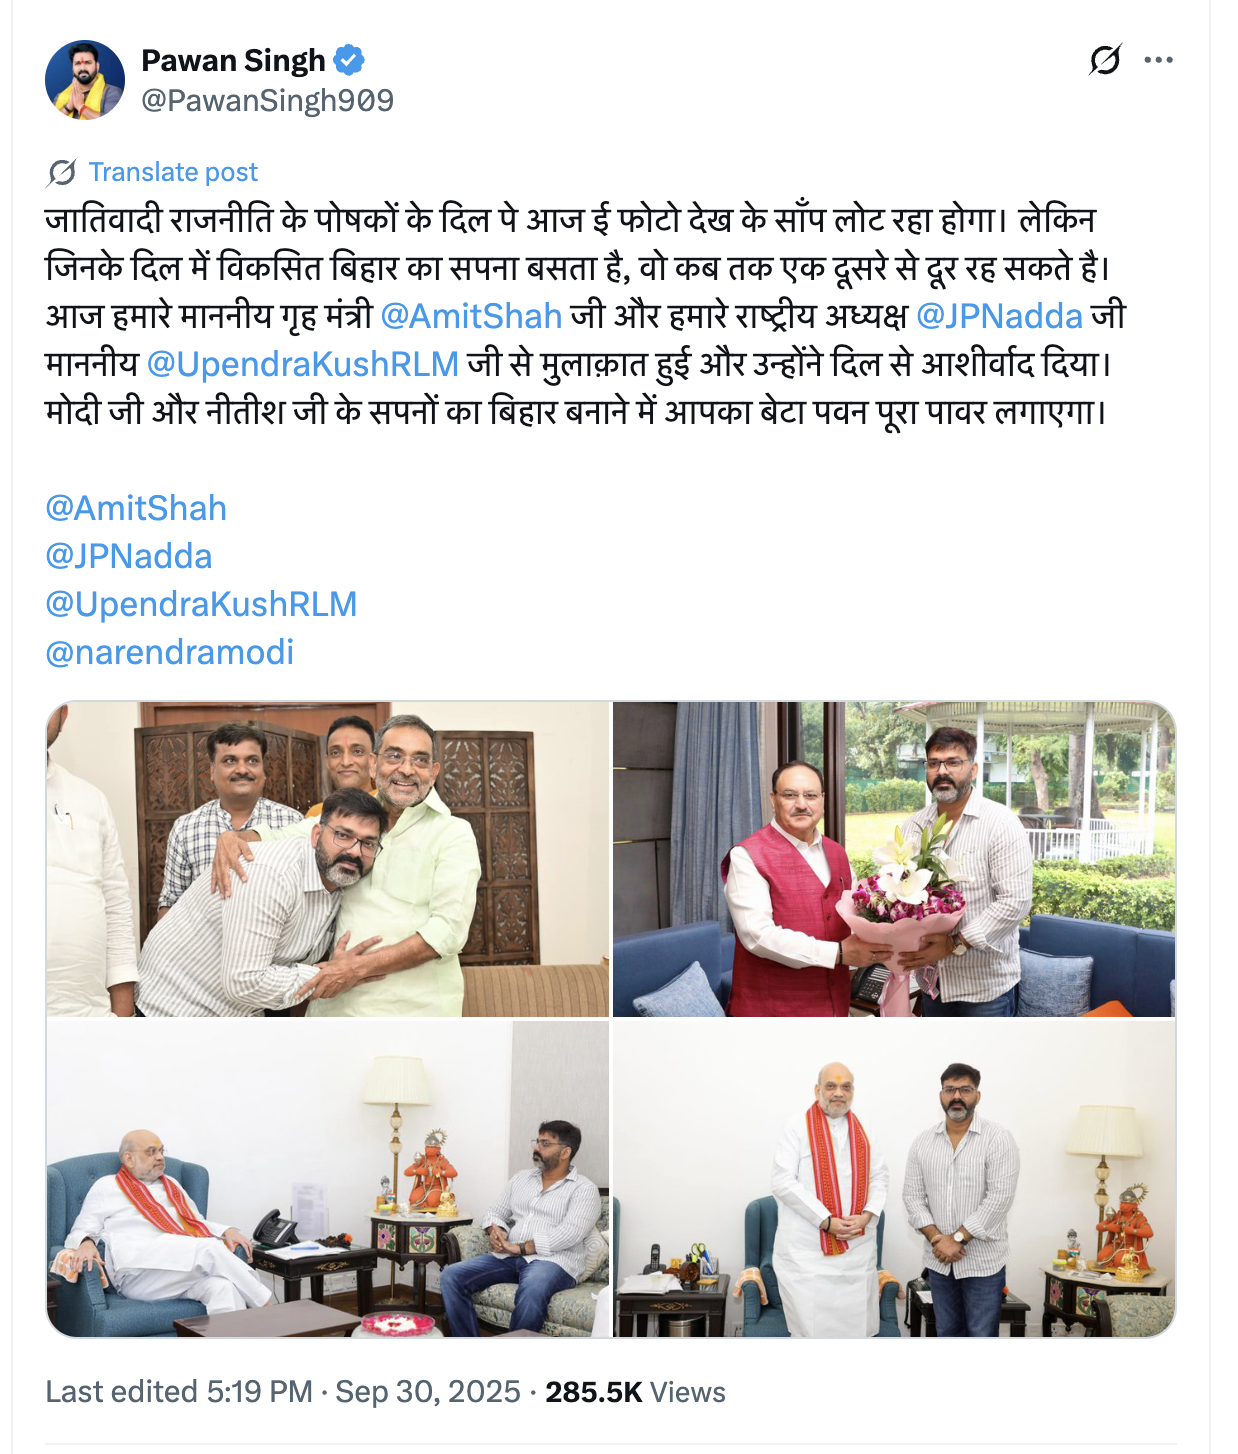Click the @PawanSingh909 handle
Viewport: 1238px width, 1454px height.
point(267,100)
